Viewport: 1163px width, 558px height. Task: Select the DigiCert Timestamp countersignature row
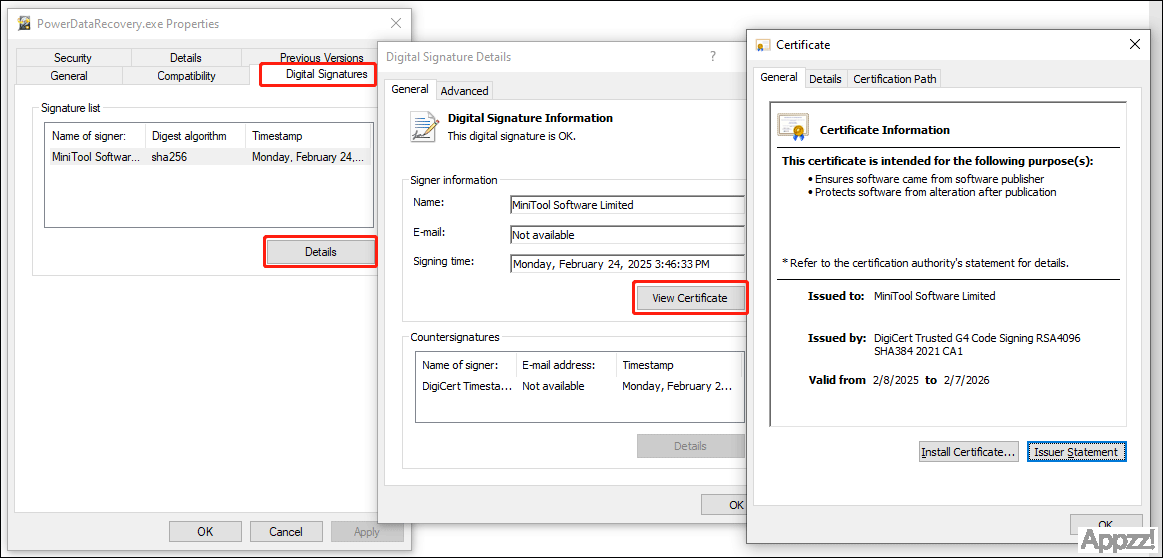point(579,386)
